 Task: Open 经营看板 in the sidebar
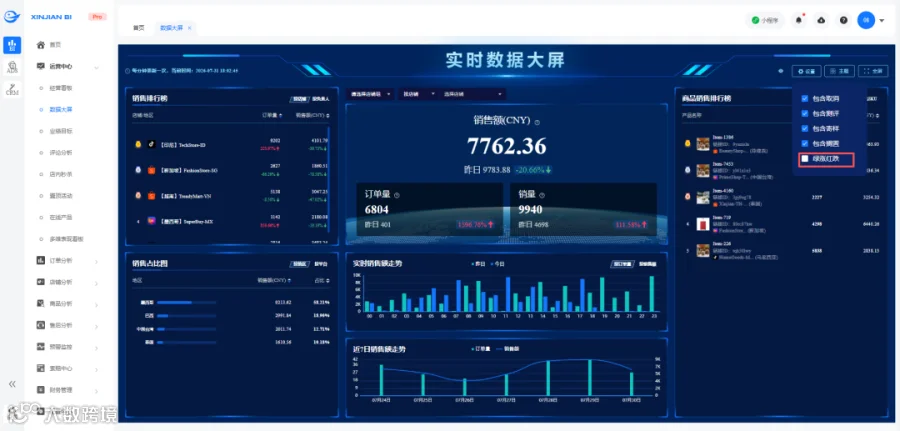61,88
